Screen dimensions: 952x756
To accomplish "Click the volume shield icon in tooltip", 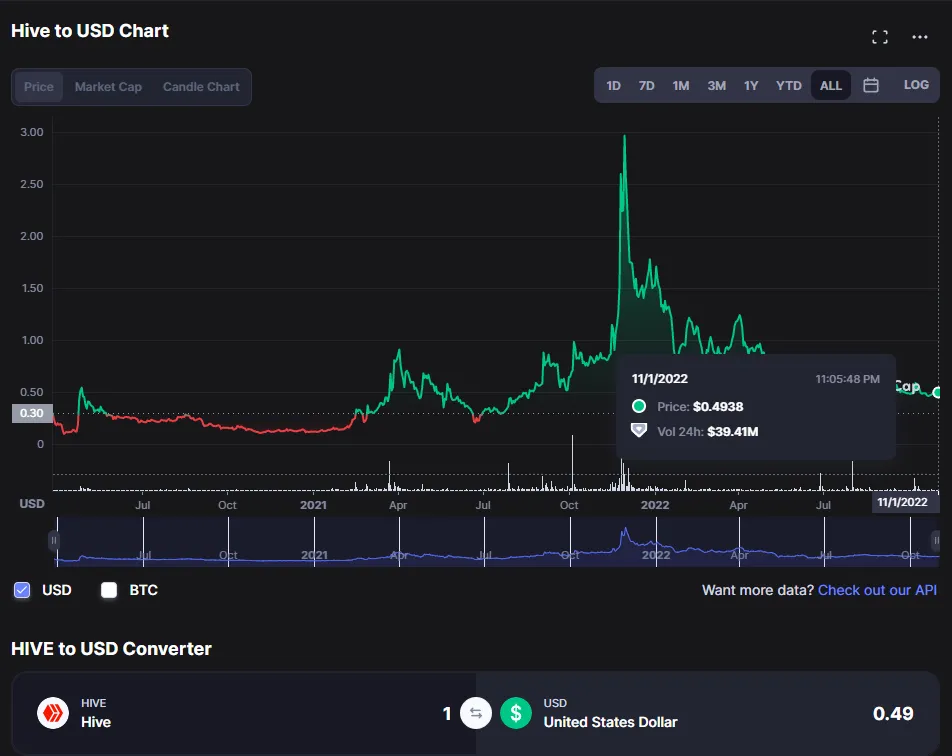I will click(x=639, y=431).
